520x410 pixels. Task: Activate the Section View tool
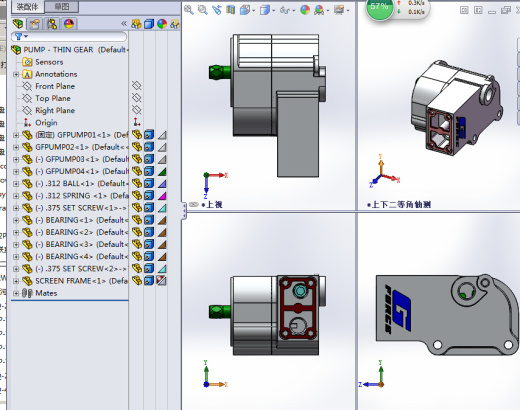click(230, 10)
